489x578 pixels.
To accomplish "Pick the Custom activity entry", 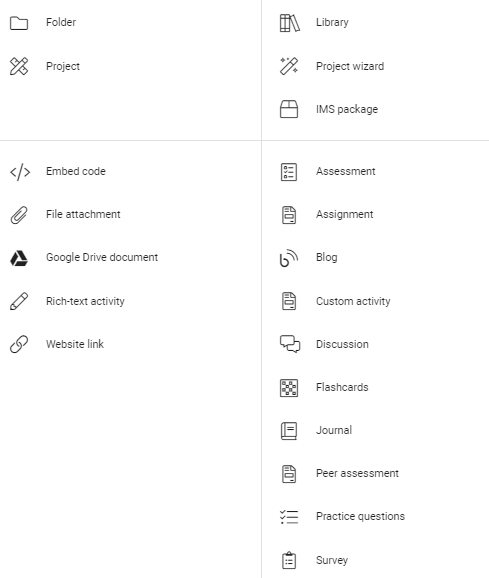I will [353, 301].
